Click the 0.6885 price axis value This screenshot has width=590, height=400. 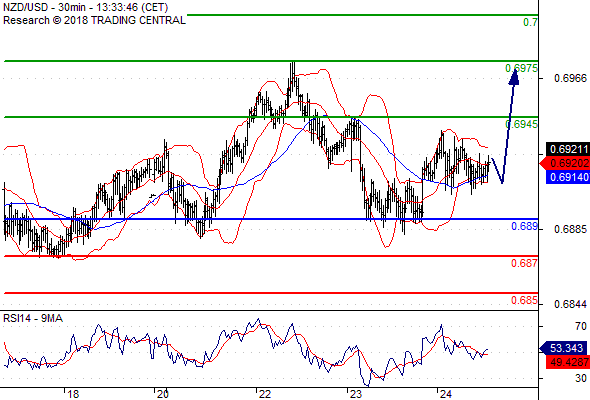tap(570, 229)
